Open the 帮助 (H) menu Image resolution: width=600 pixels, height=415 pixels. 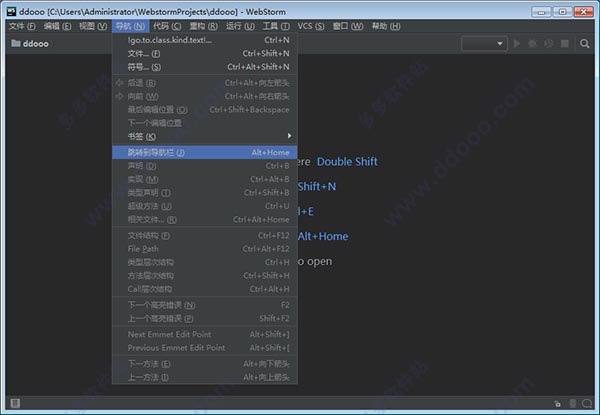tap(386, 26)
